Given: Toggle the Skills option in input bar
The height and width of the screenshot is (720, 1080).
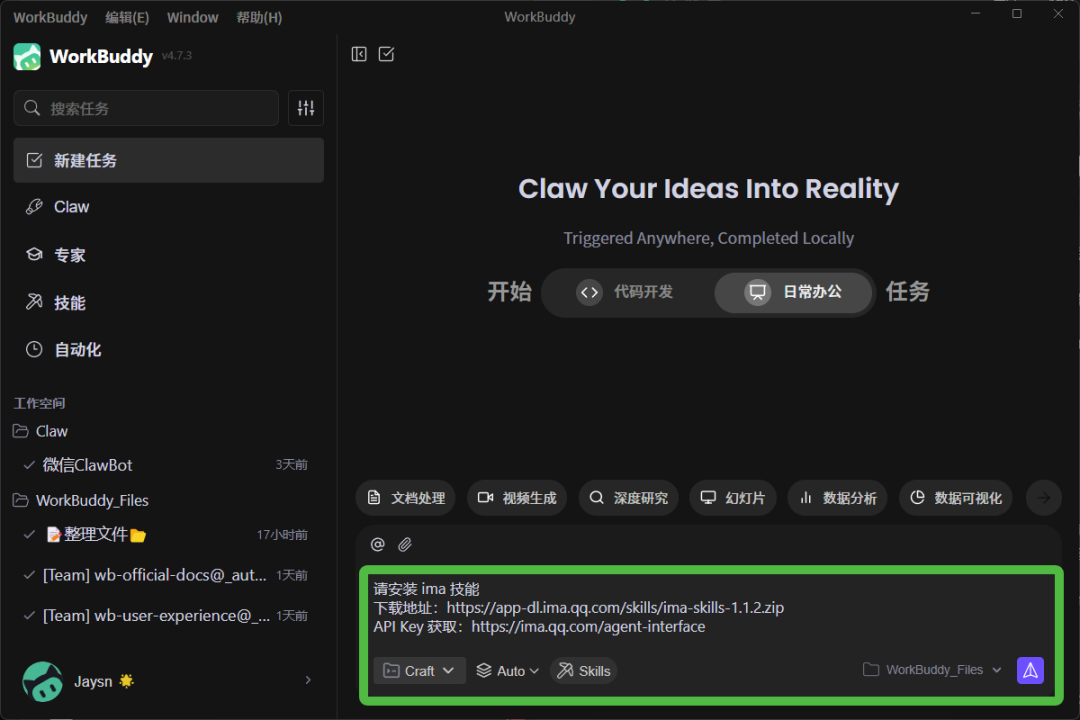Looking at the screenshot, I should [x=583, y=671].
